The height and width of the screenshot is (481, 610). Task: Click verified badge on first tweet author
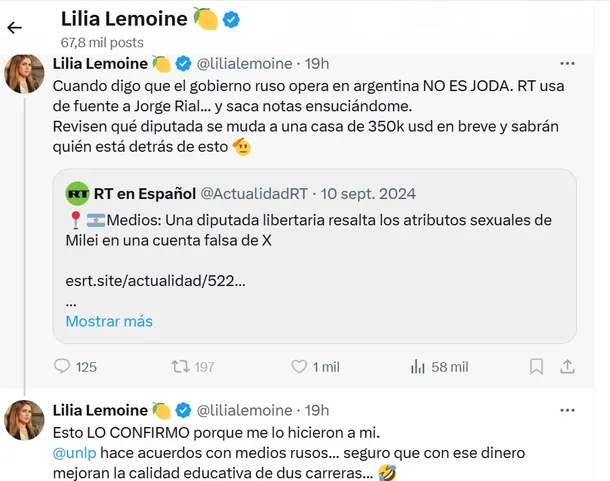(184, 64)
